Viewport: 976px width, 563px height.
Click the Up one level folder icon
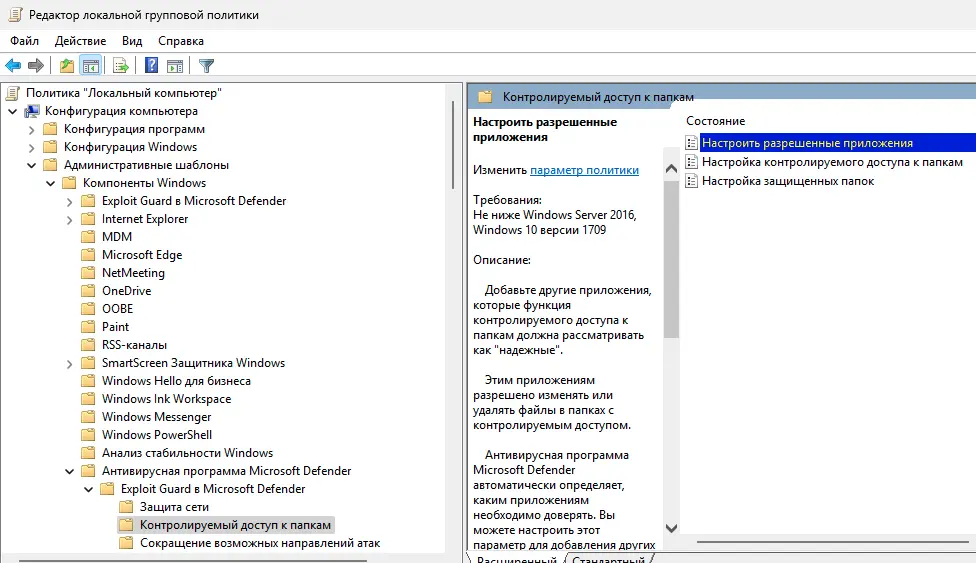(67, 66)
